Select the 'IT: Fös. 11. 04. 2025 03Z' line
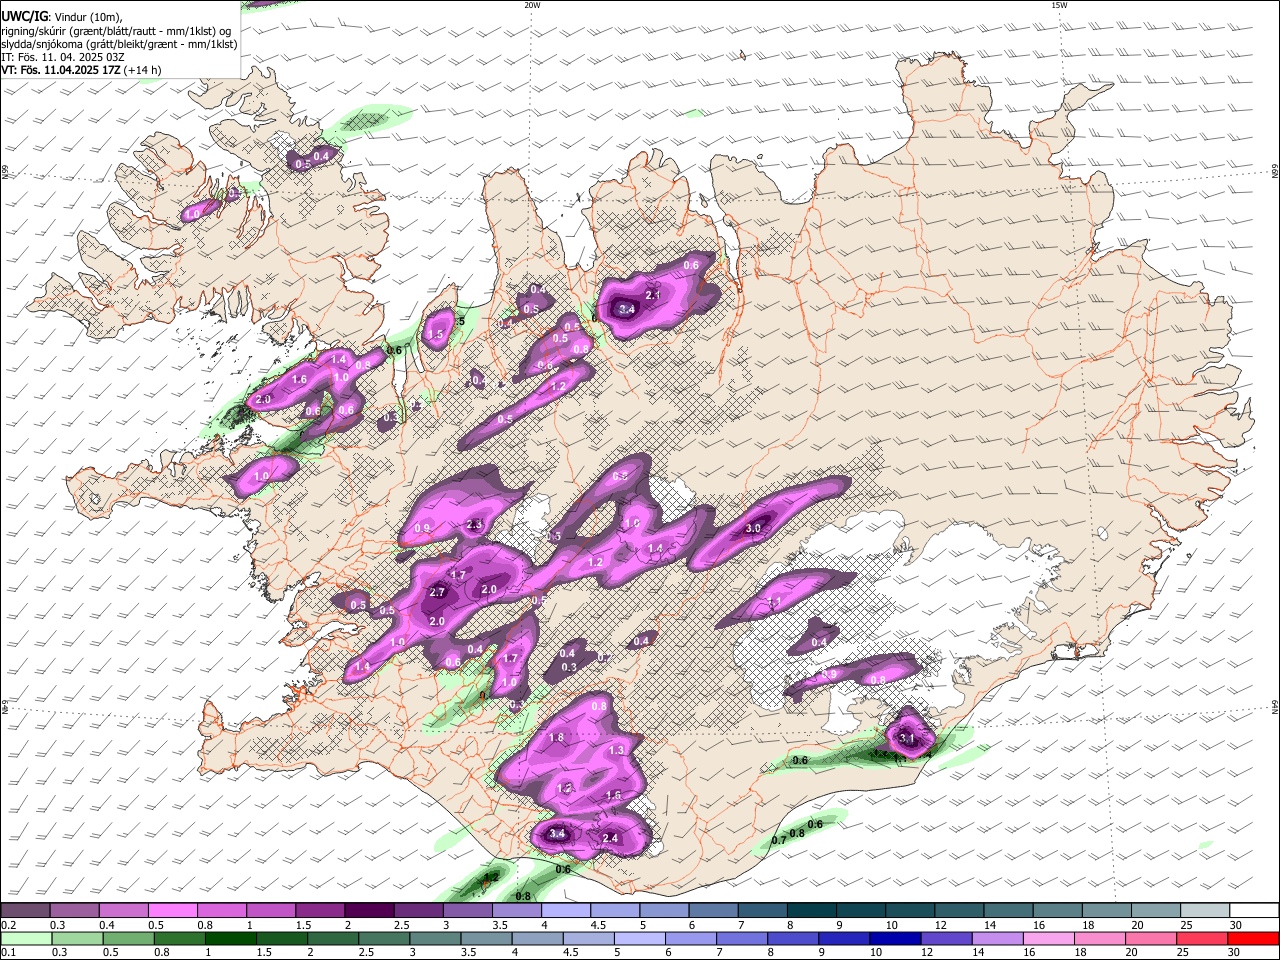The width and height of the screenshot is (1280, 960). click(63, 57)
